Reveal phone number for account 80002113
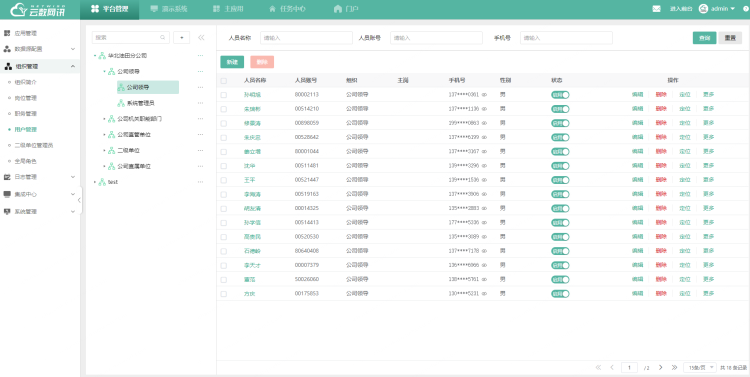The width and height of the screenshot is (750, 377). (x=484, y=95)
